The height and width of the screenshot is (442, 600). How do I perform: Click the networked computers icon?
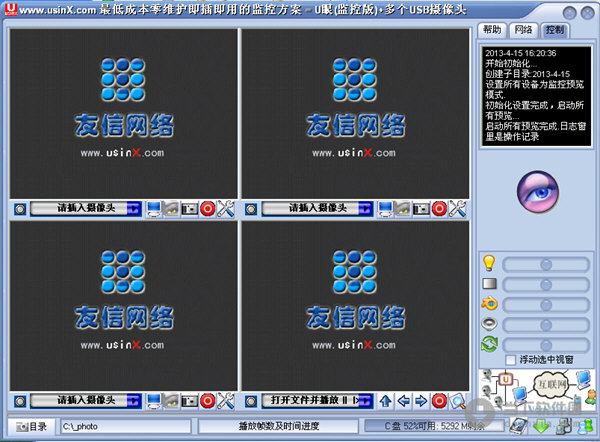coord(564,426)
